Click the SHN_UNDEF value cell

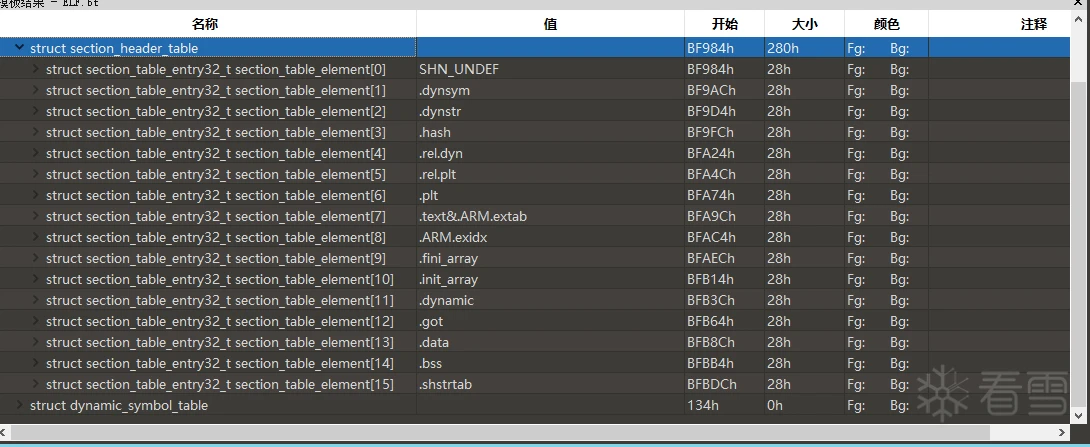click(x=551, y=70)
